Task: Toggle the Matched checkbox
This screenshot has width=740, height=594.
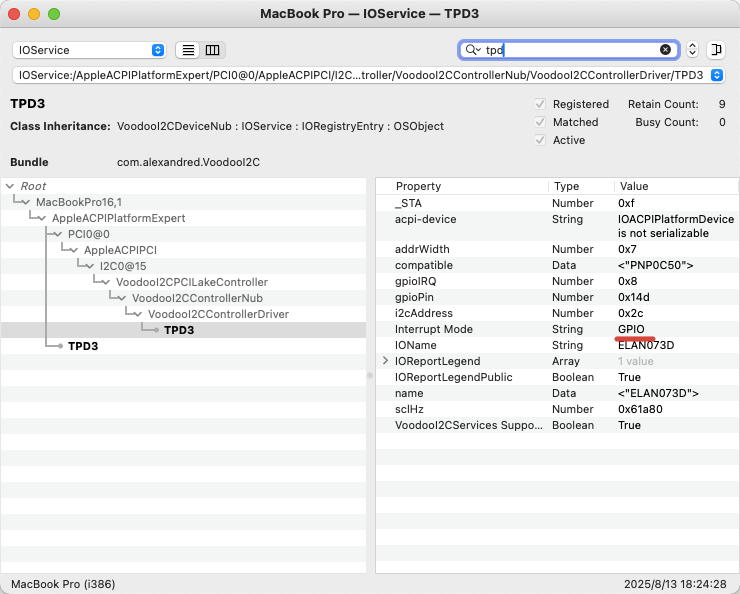Action: pyautogui.click(x=540, y=122)
